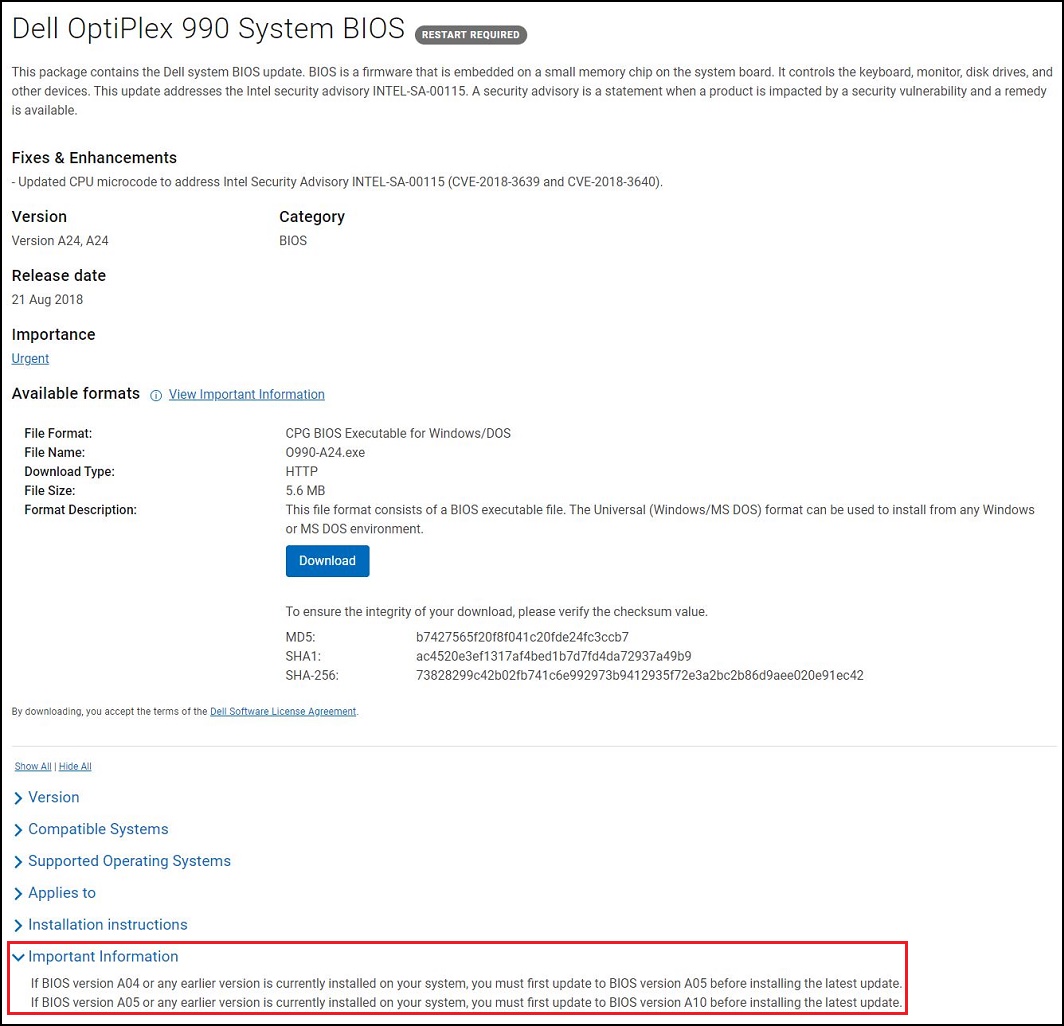Click the 5.6 MB file size value
Screen dimensions: 1064x1026
[305, 491]
